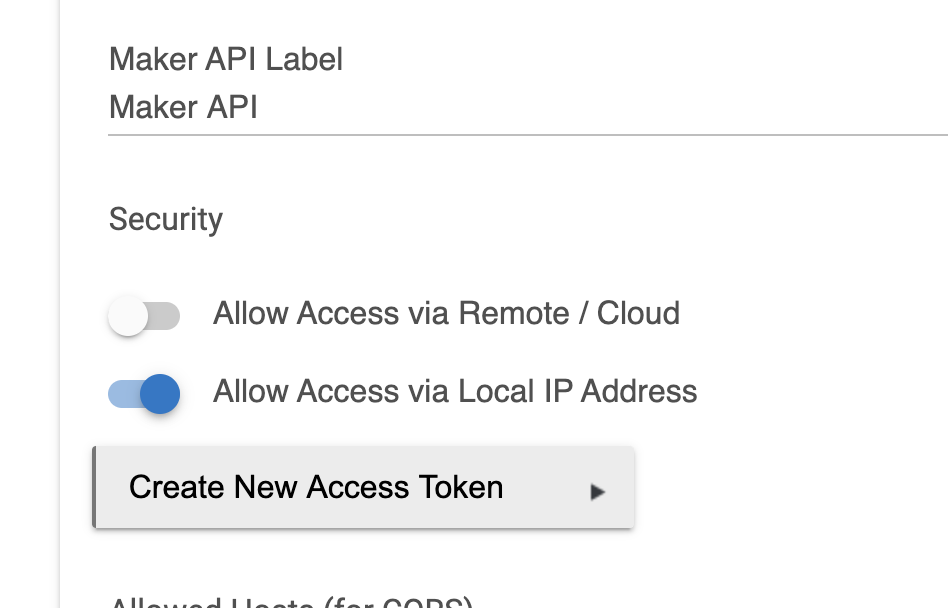Expand the Create New Access Token disclosure arrow
This screenshot has width=948, height=608.
tap(597, 491)
